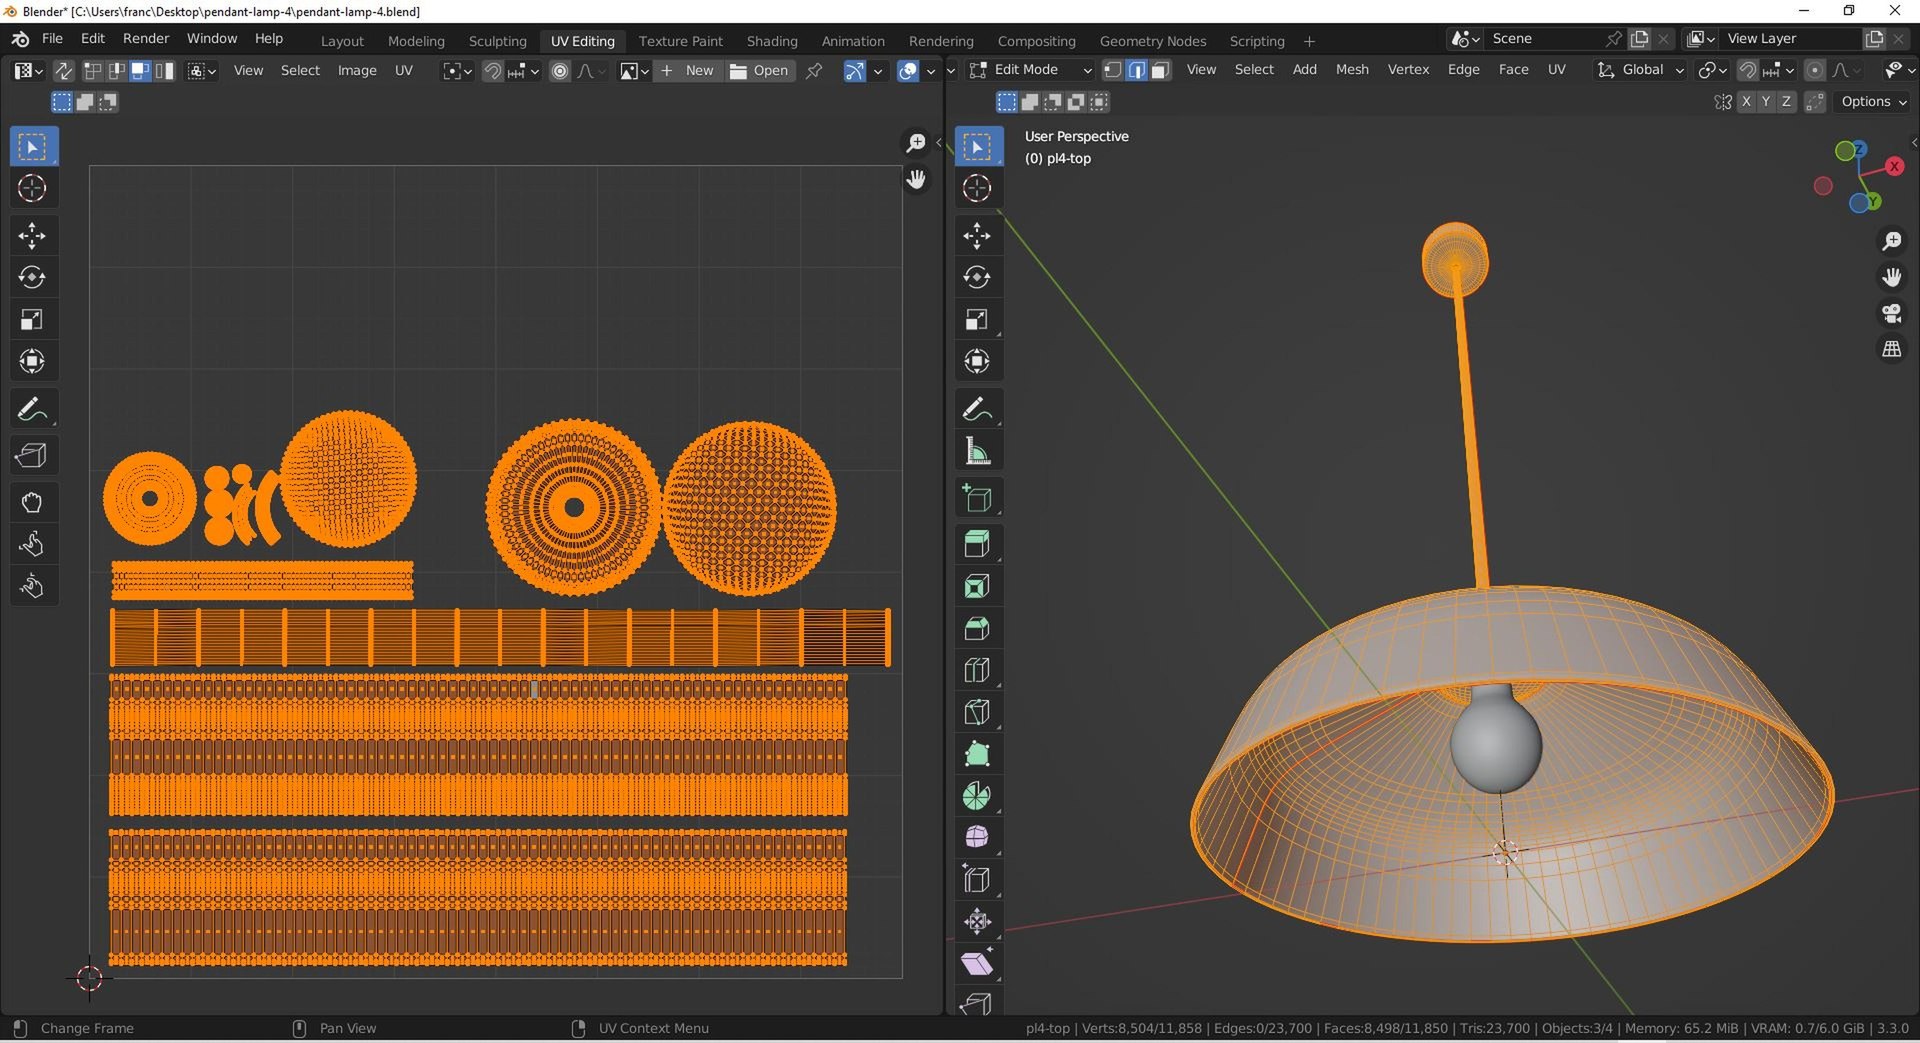Open the UV editor type dropdown
The width and height of the screenshot is (1920, 1043).
[27, 71]
